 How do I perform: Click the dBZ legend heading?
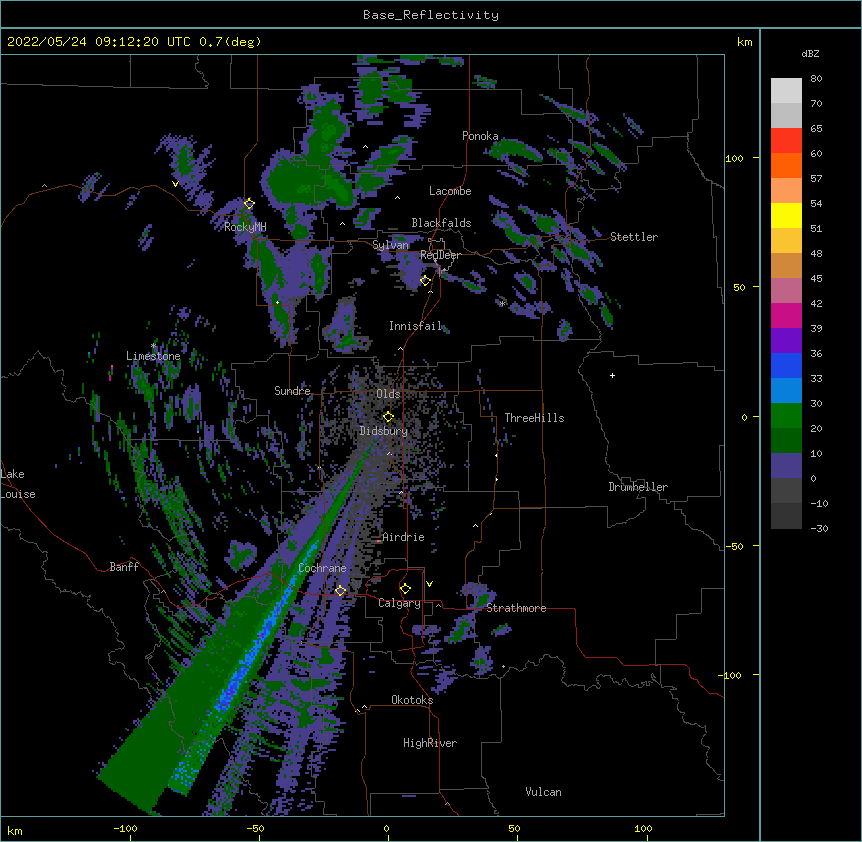(810, 53)
